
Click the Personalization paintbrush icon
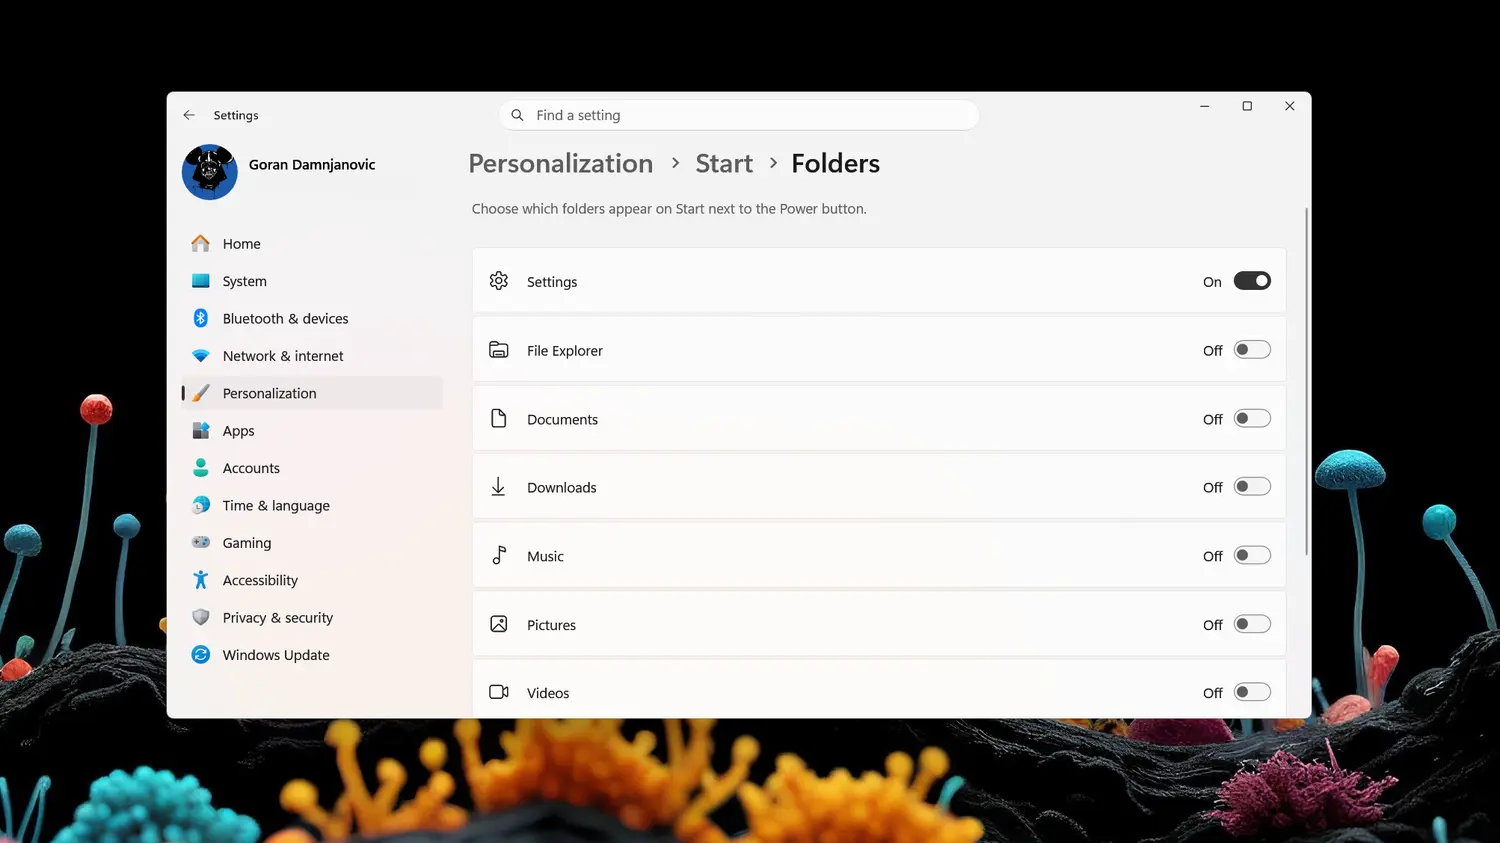[x=201, y=393]
